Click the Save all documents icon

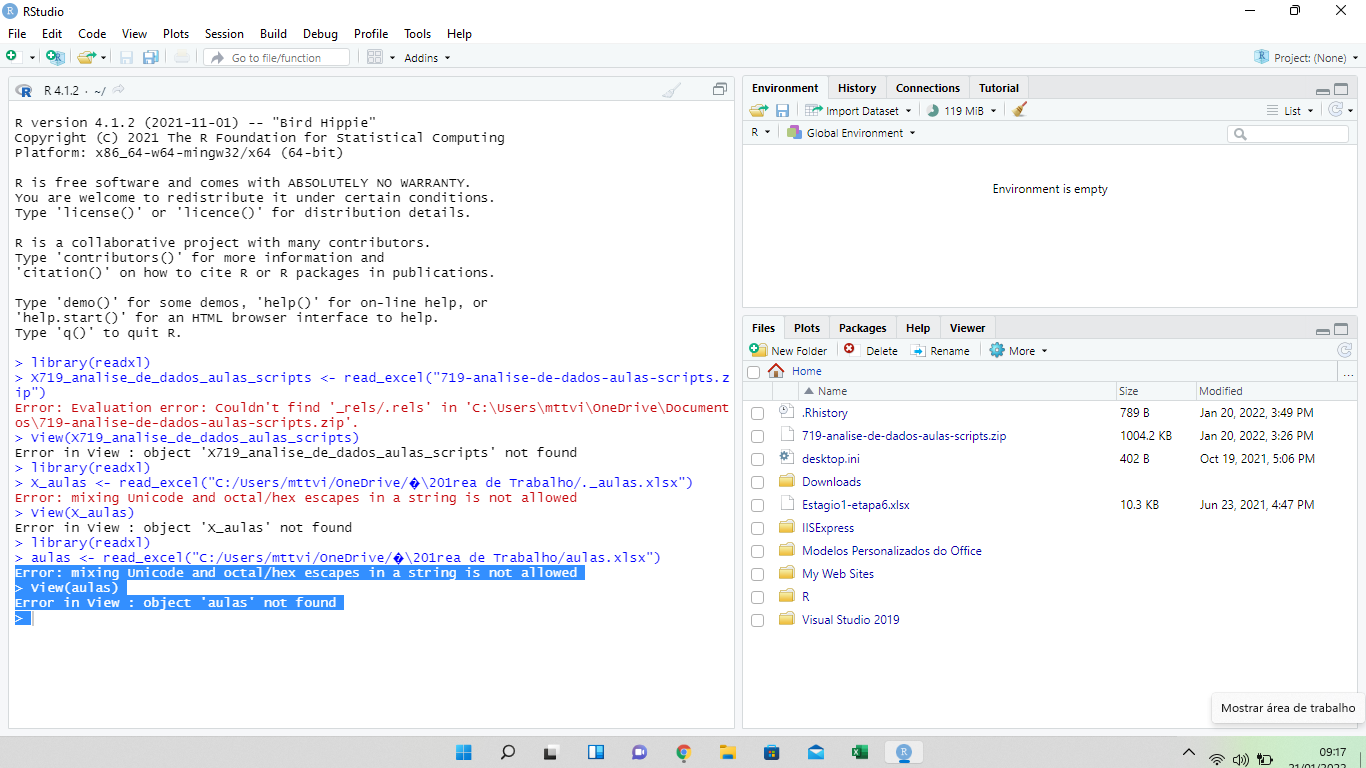(150, 57)
